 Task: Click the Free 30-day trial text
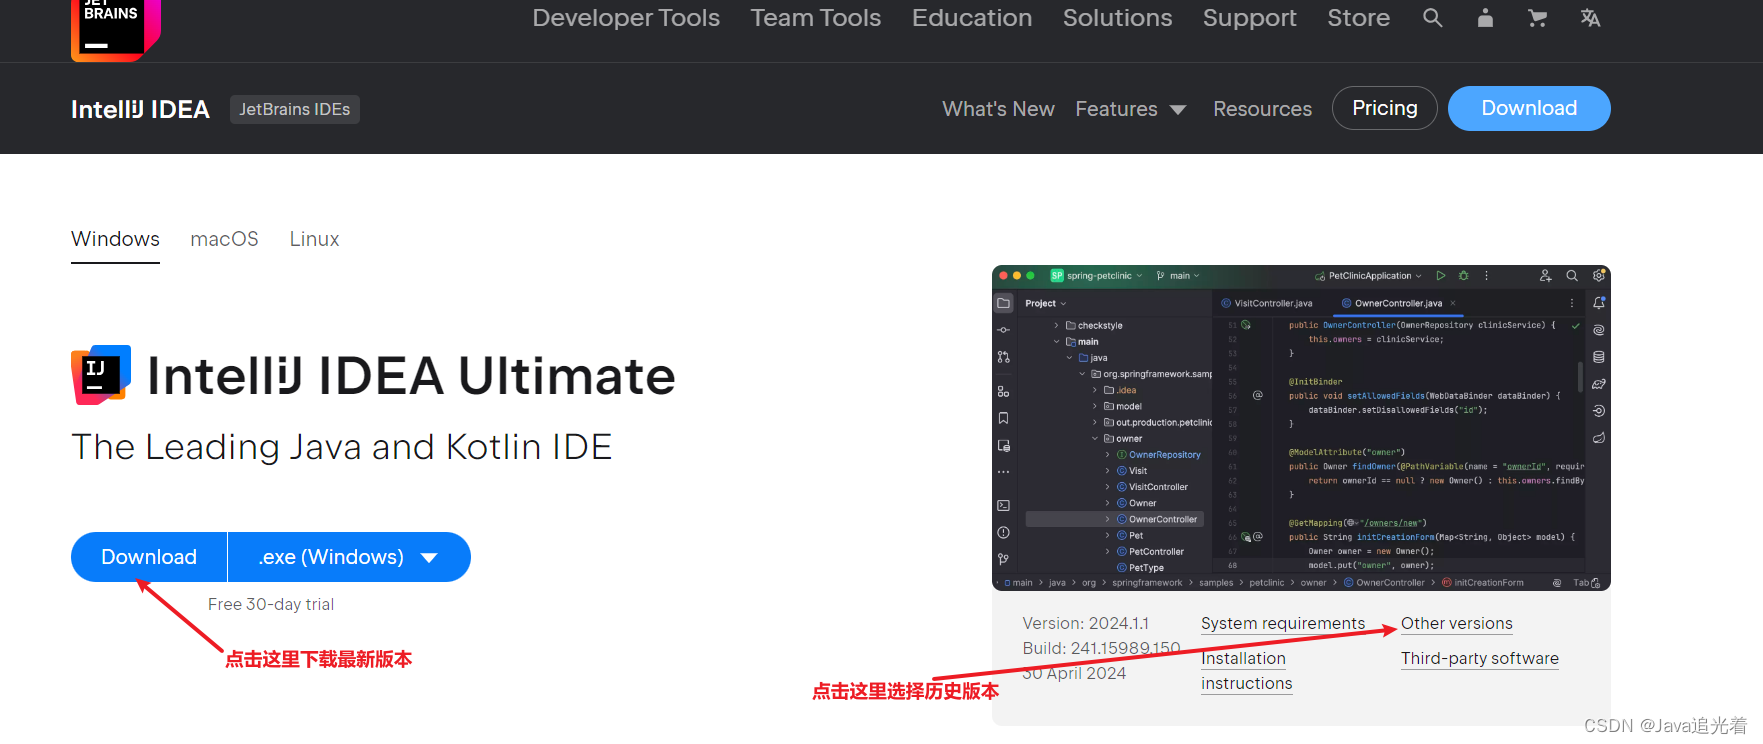(271, 604)
